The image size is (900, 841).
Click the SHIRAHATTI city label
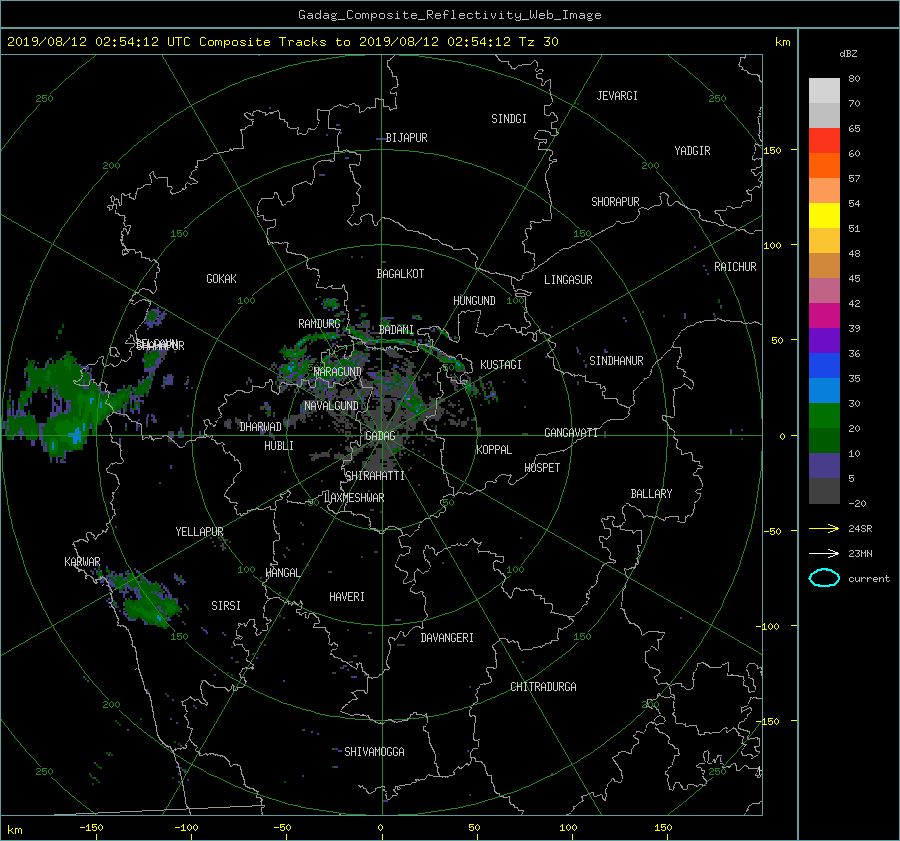click(x=375, y=476)
